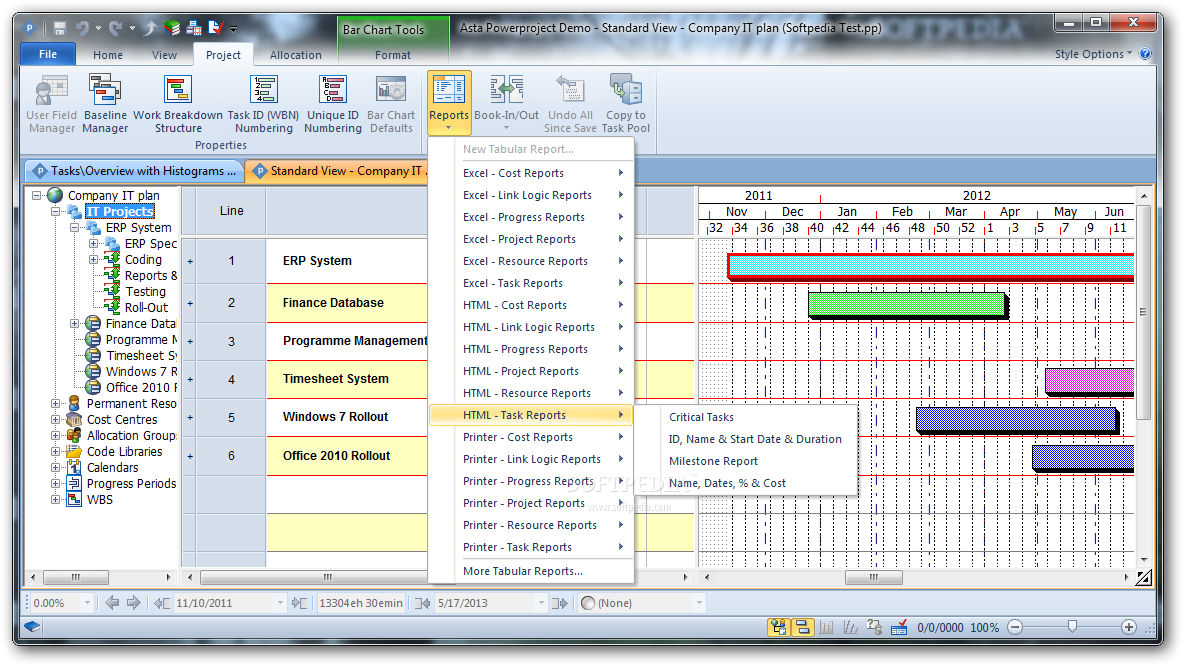Click the next arrow in date toolbar
This screenshot has width=1184, height=666.
click(134, 603)
